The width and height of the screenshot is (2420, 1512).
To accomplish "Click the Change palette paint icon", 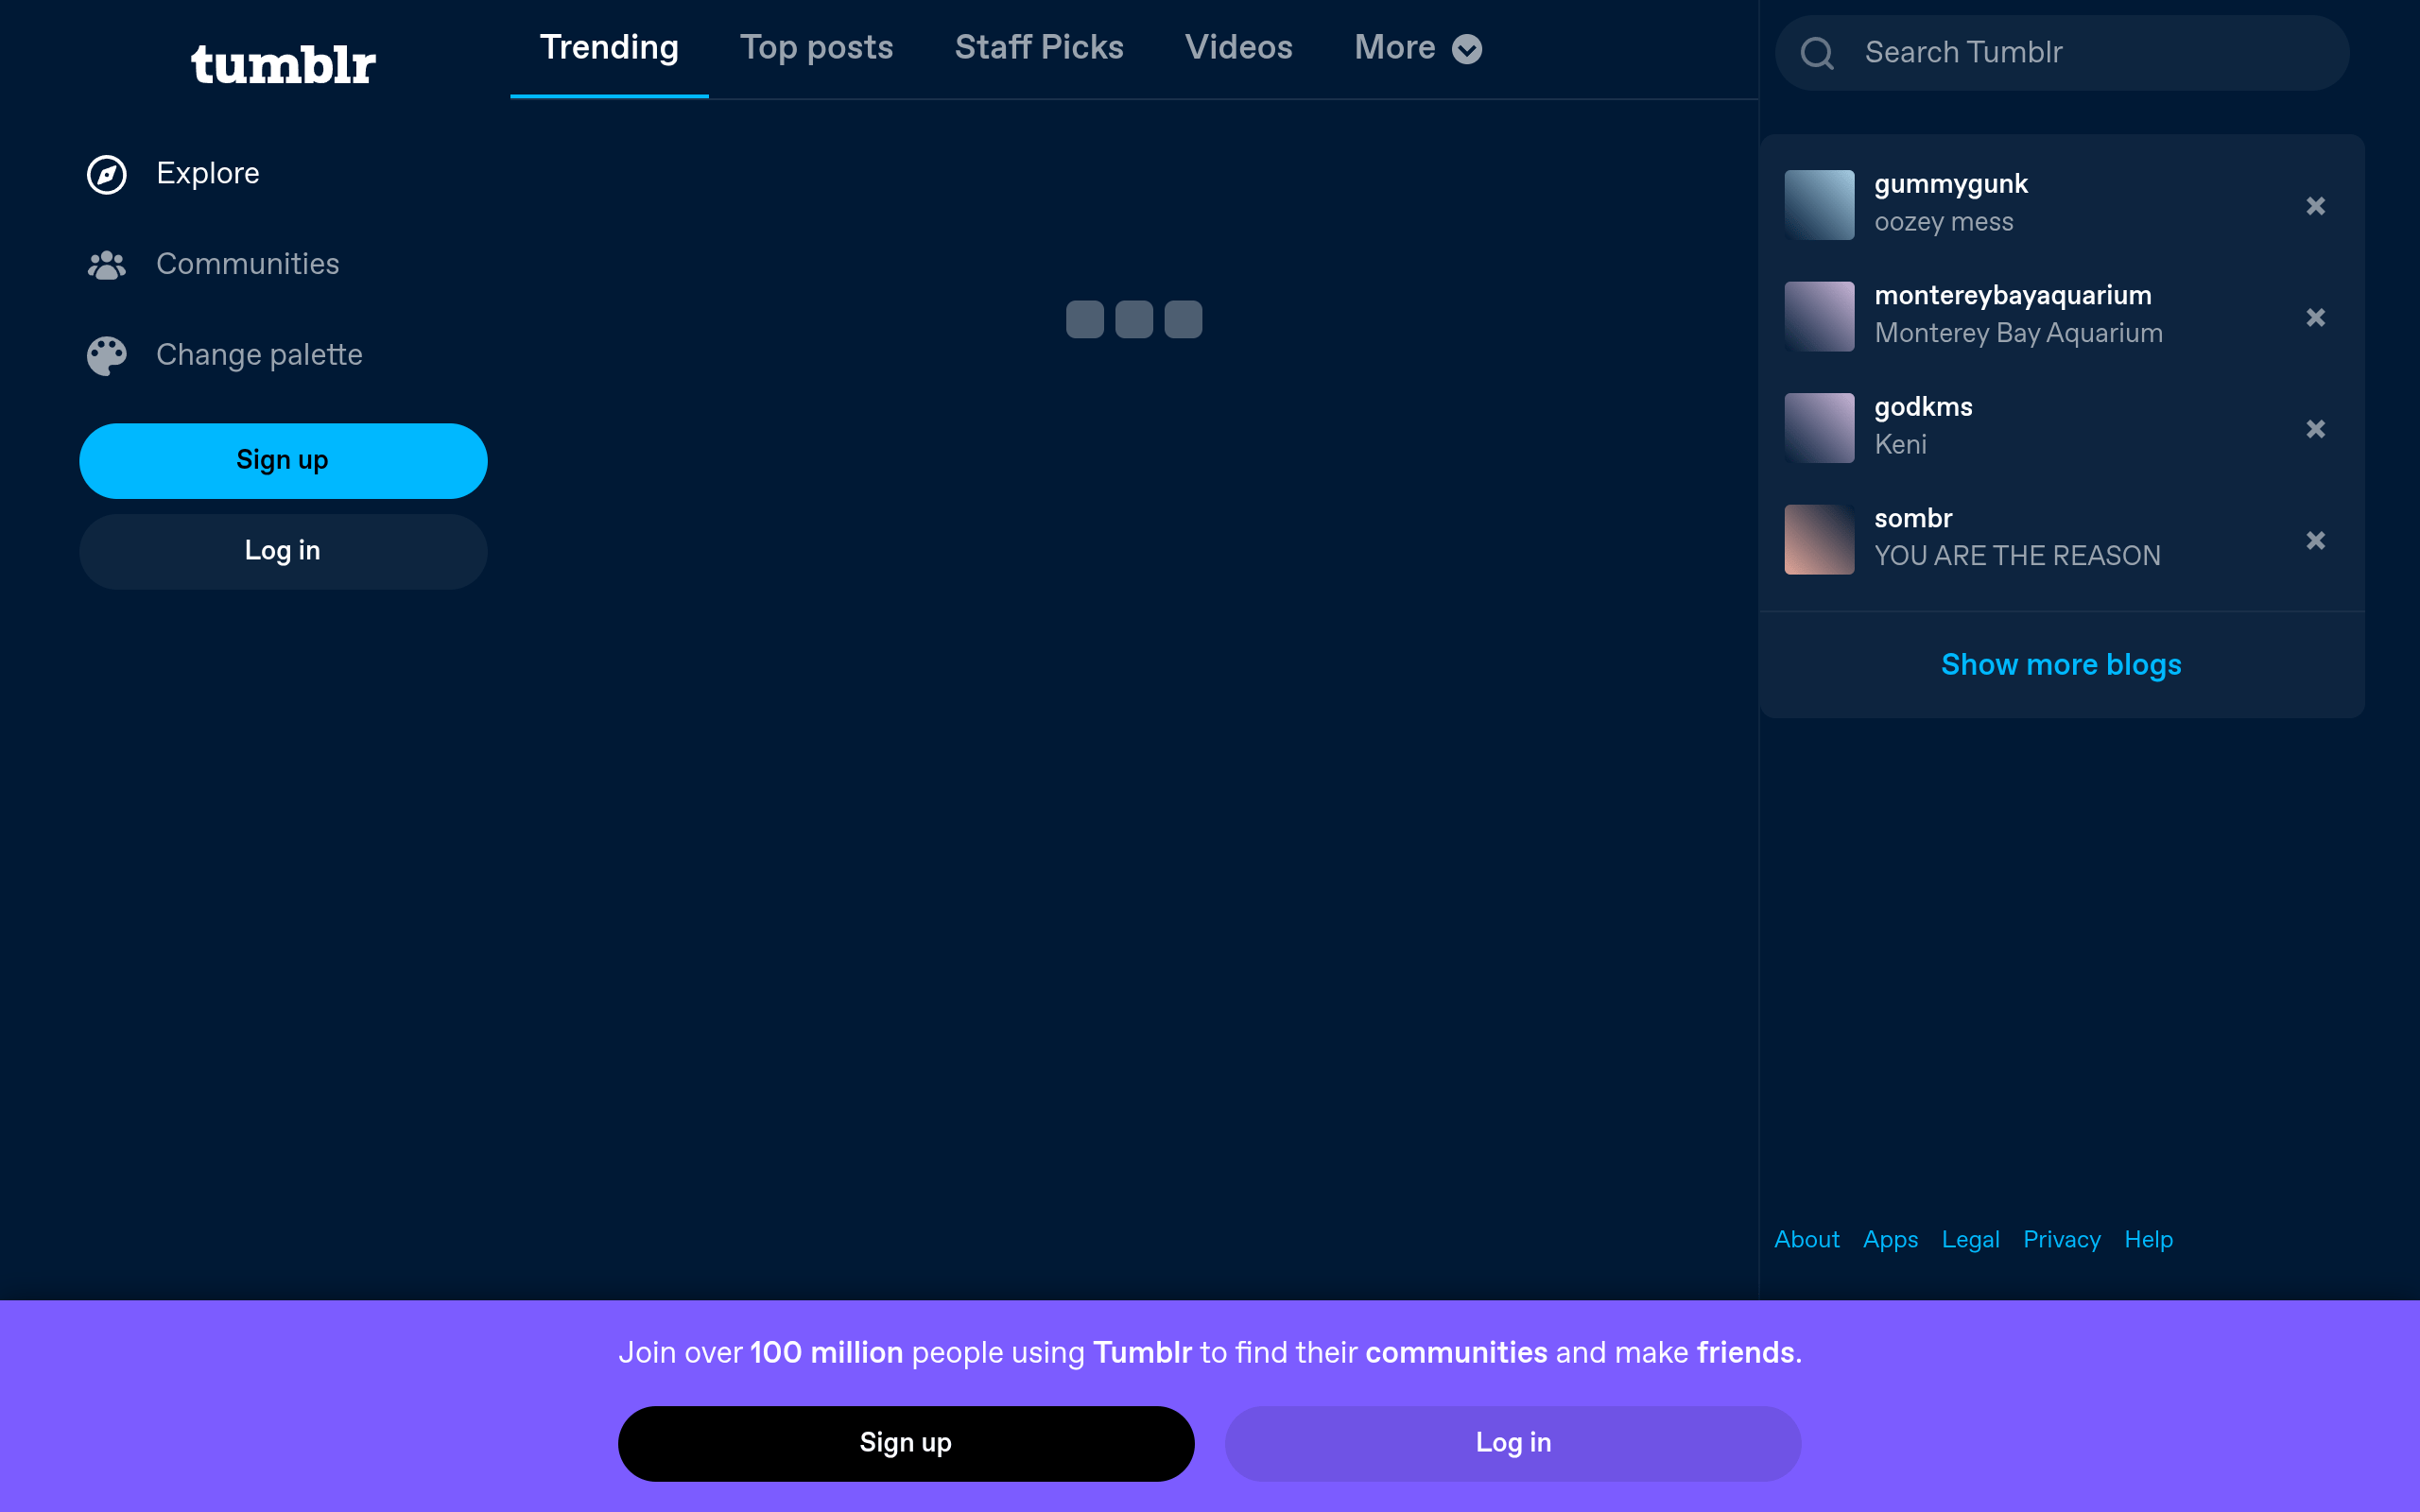I will pos(107,356).
